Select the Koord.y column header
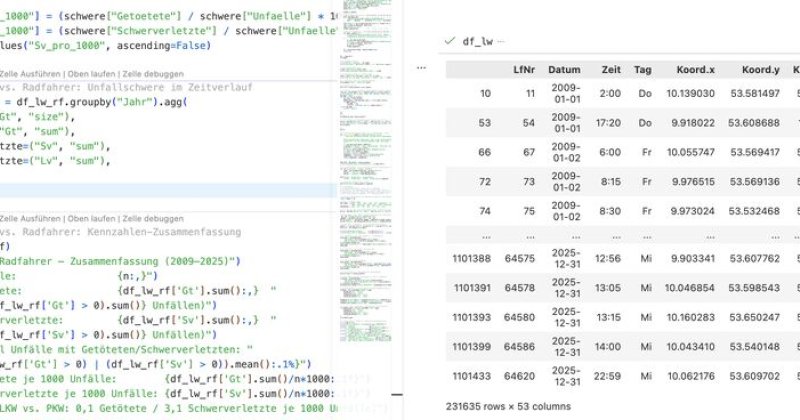The image size is (800, 420). 760,69
